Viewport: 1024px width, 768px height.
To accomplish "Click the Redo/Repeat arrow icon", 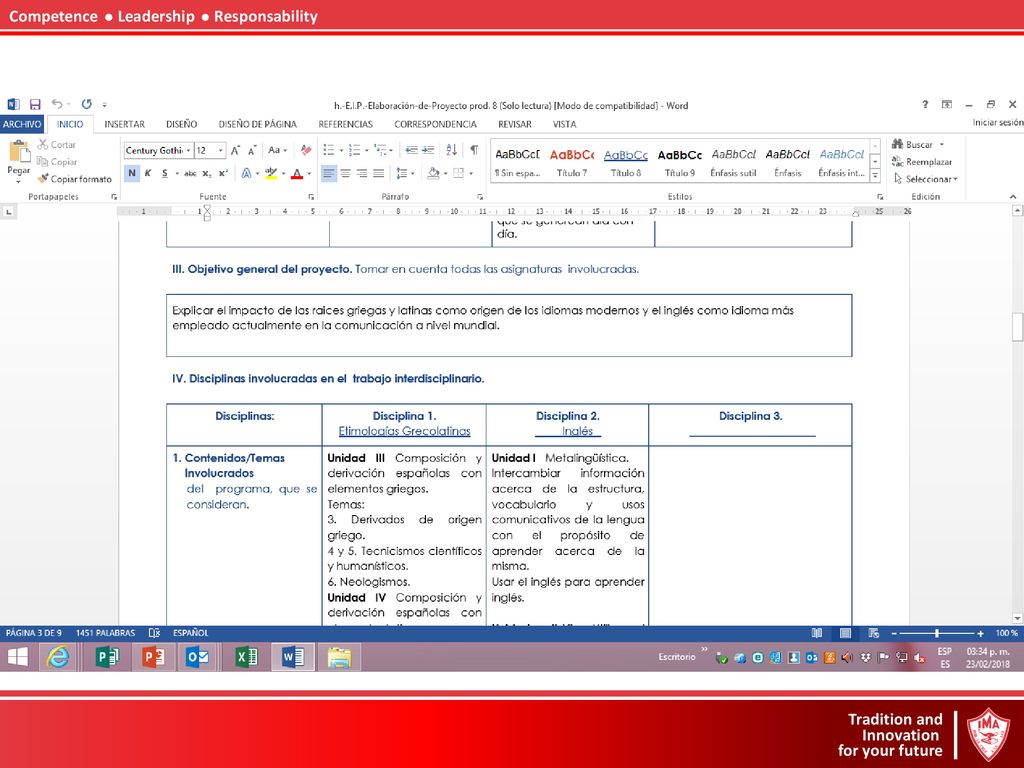I will click(x=87, y=104).
